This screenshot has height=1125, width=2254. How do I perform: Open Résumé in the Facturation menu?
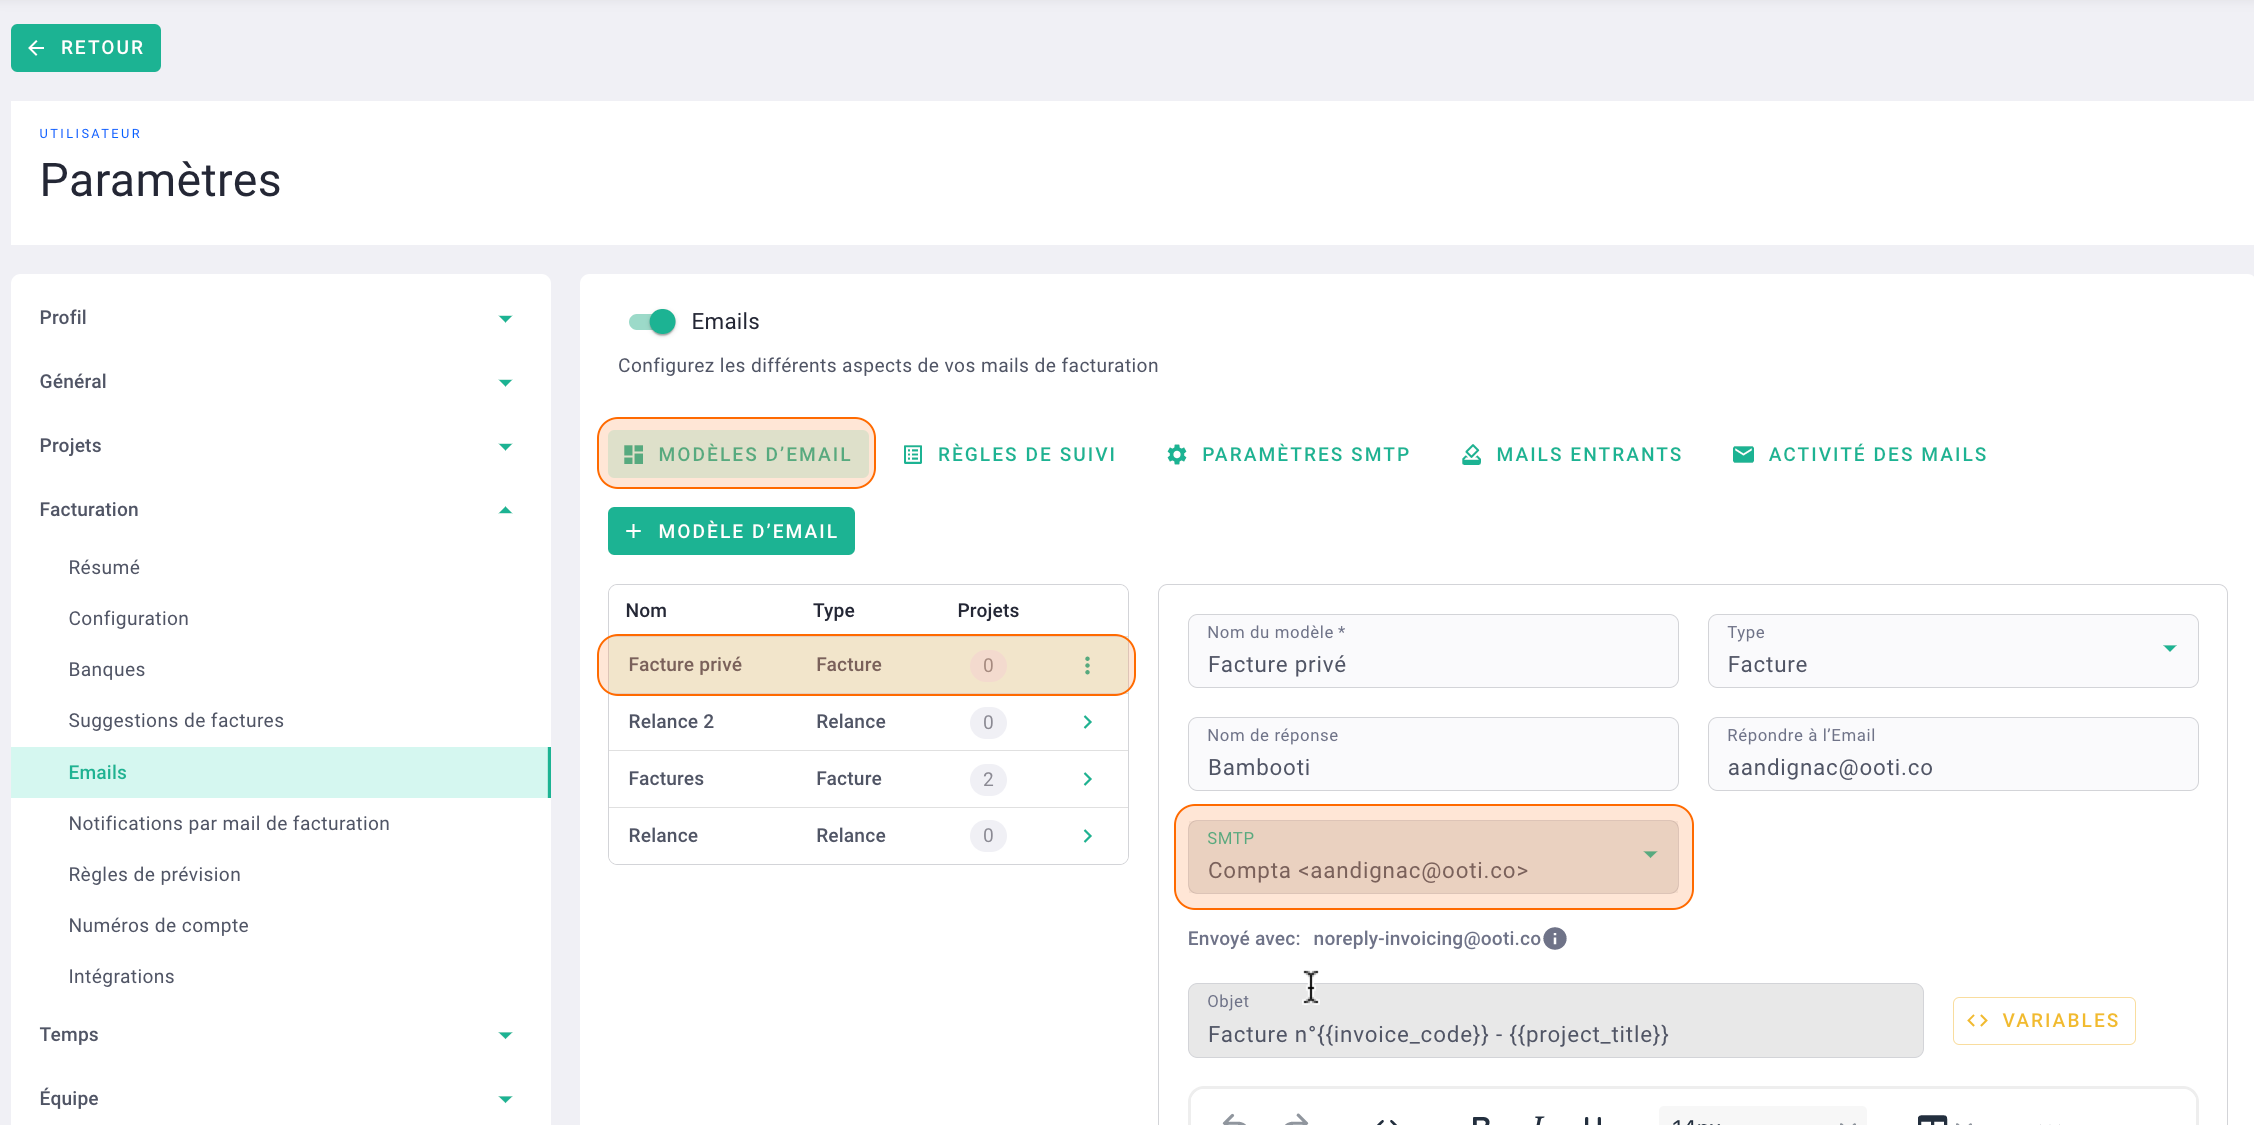pos(104,568)
